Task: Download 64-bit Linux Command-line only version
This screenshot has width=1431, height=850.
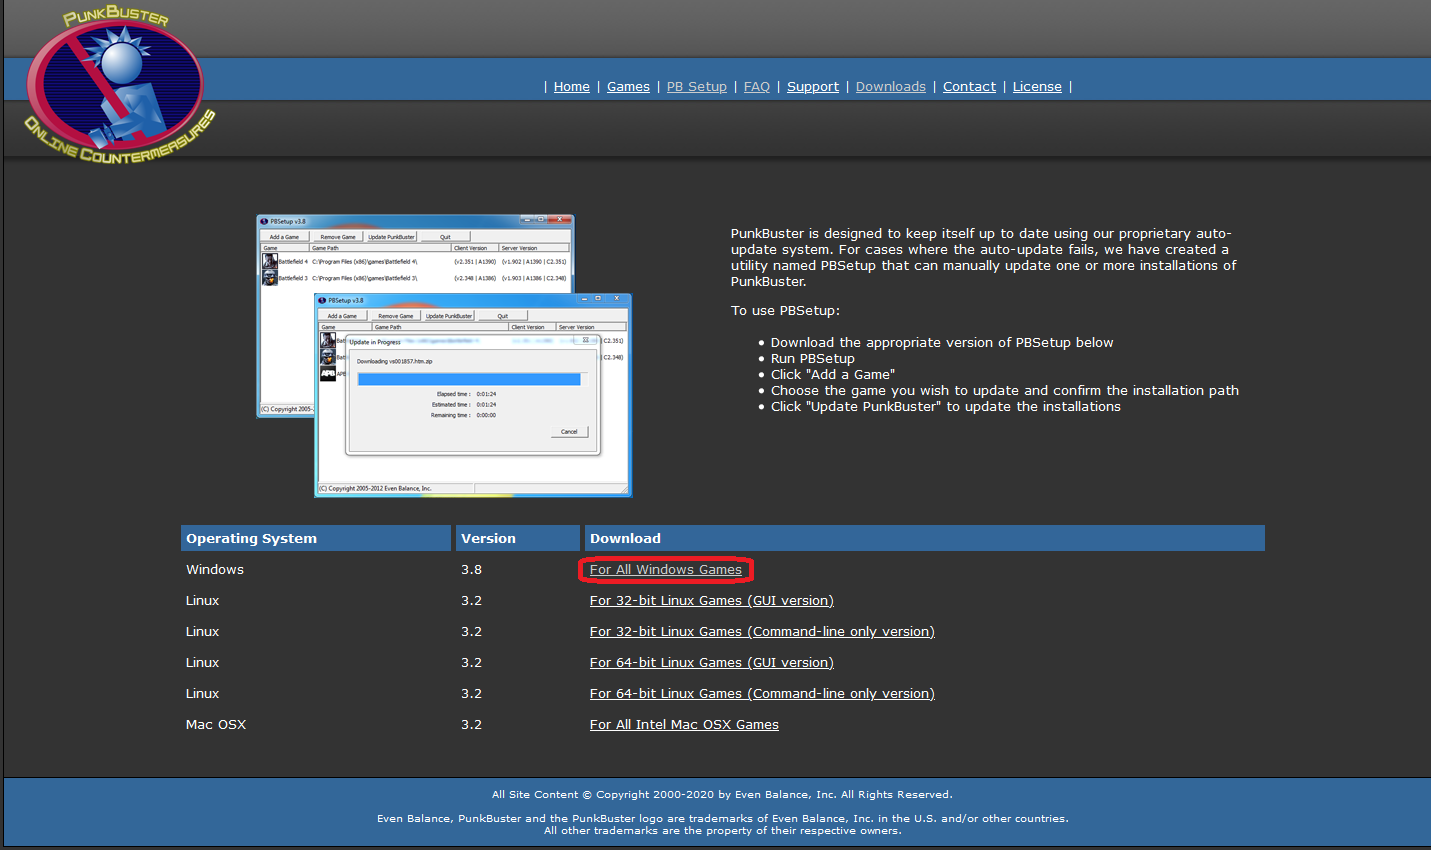Action: pyautogui.click(x=762, y=694)
